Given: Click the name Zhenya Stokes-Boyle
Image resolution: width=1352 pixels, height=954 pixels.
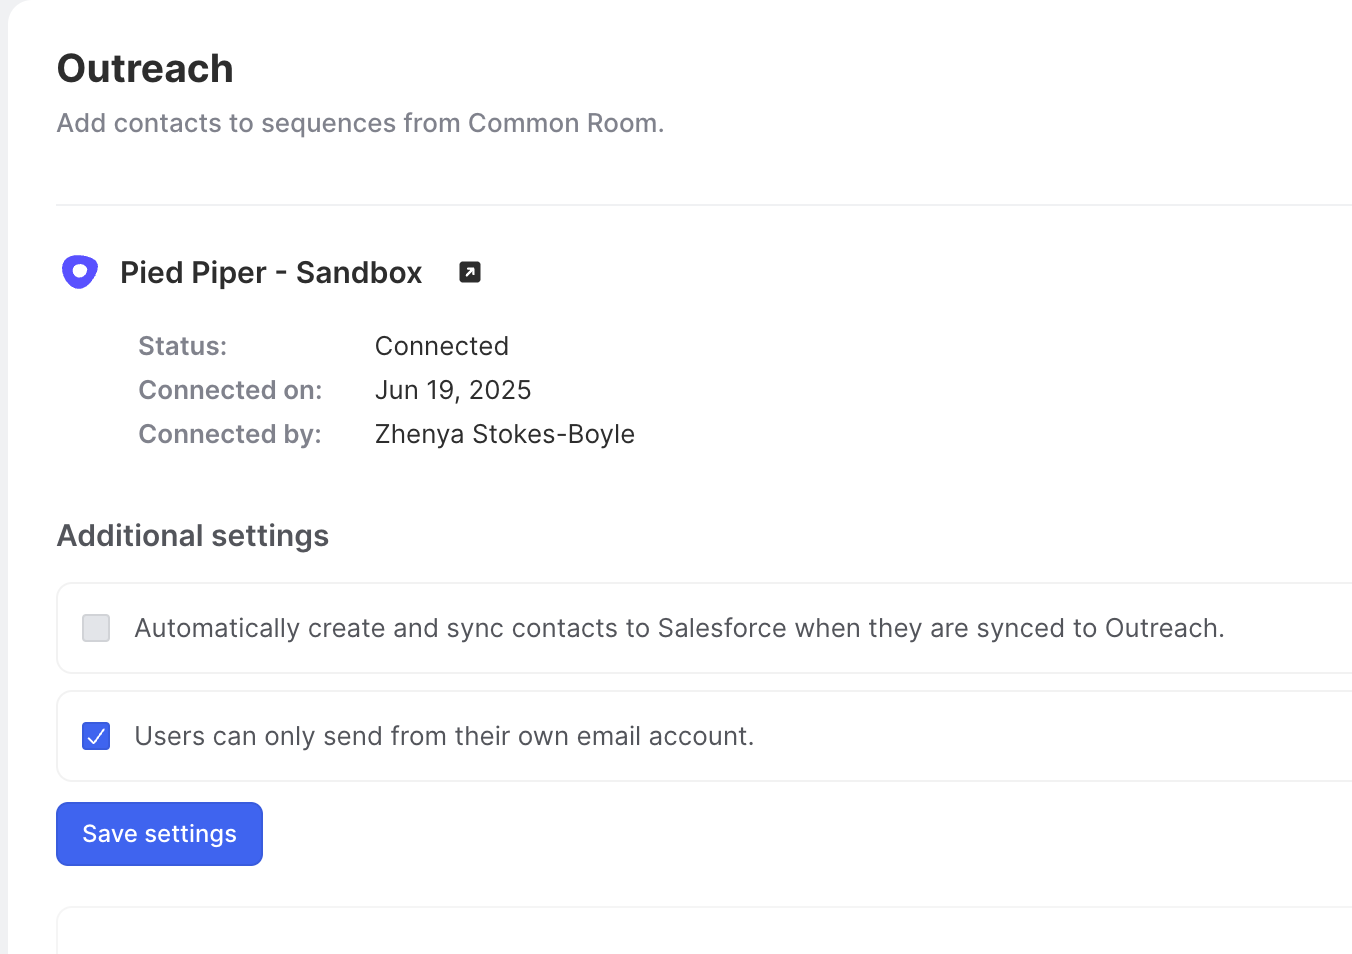Looking at the screenshot, I should (x=505, y=434).
